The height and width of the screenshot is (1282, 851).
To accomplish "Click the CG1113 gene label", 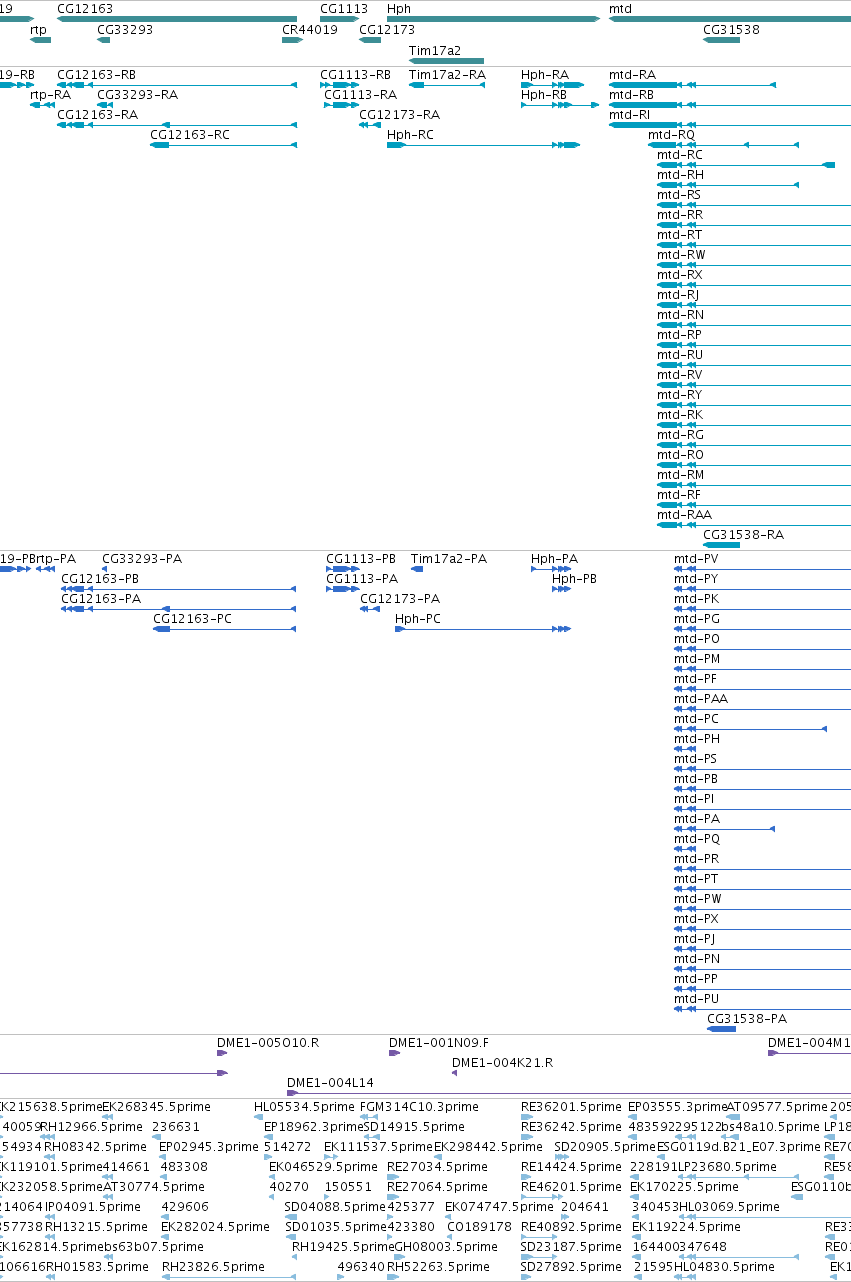I will tap(344, 8).
